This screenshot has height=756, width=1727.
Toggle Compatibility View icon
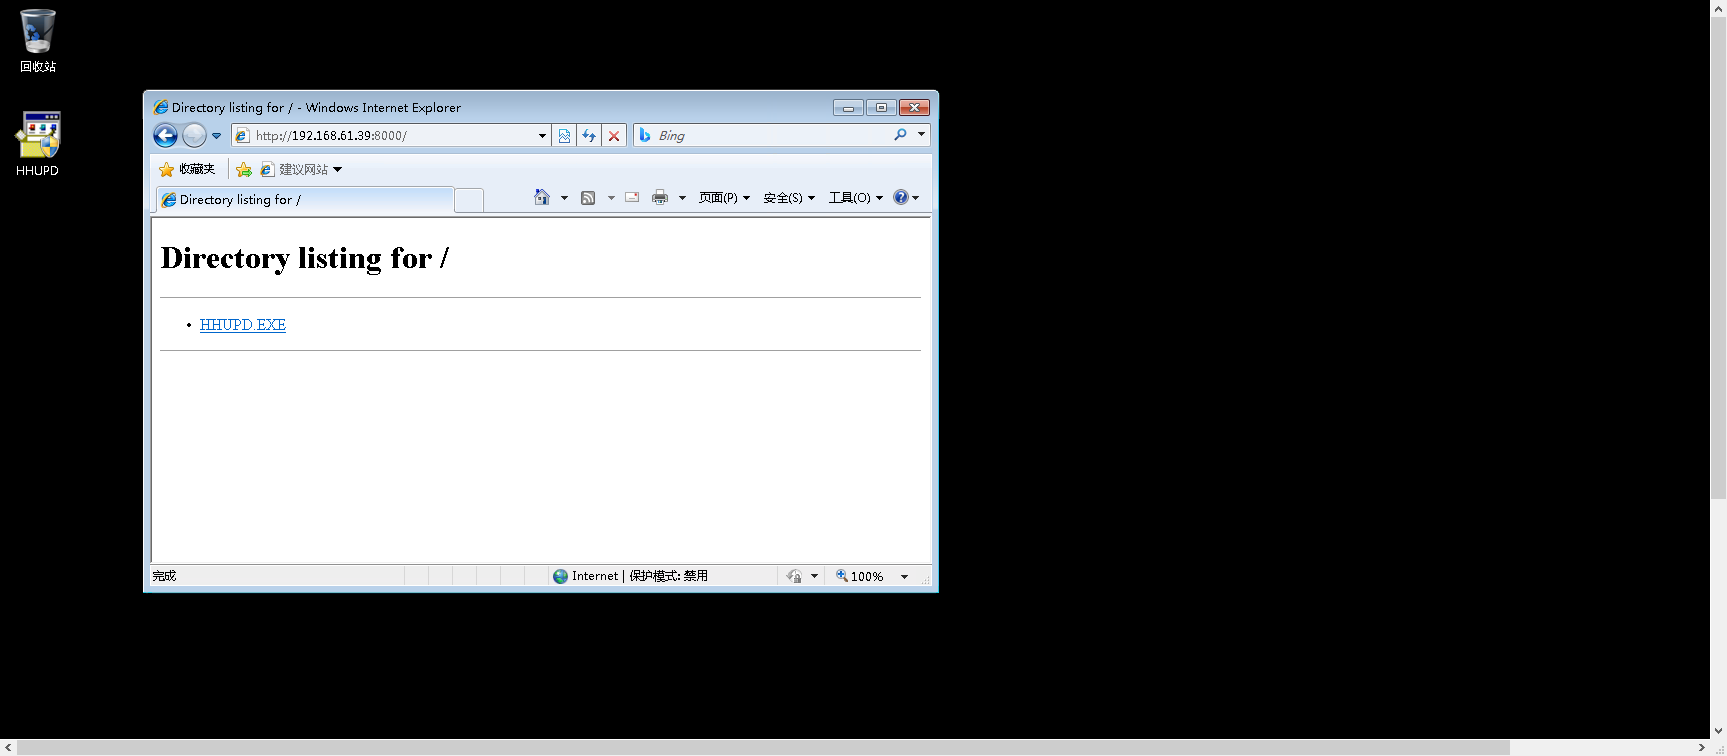(x=565, y=135)
